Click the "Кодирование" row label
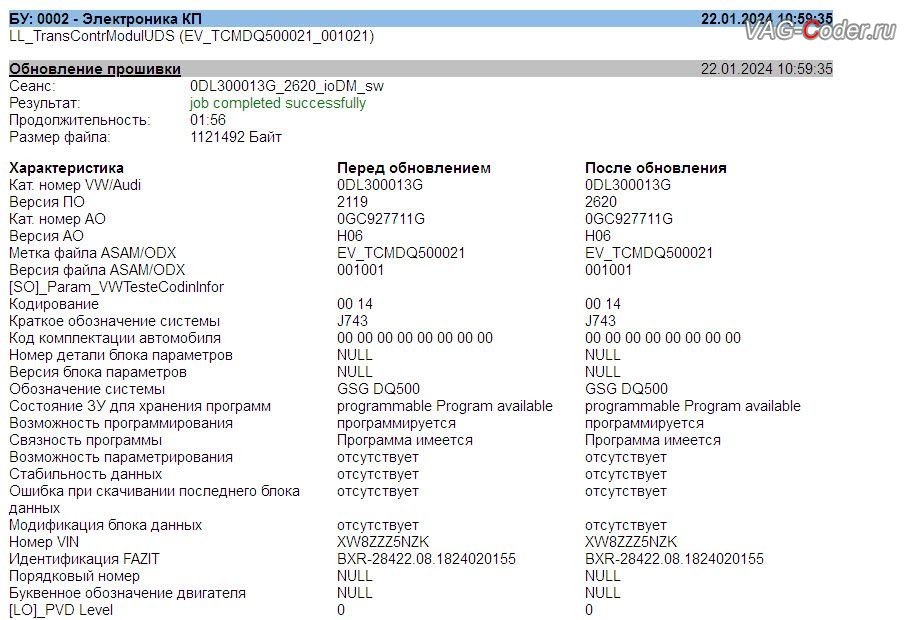The image size is (920, 620). pos(53,304)
